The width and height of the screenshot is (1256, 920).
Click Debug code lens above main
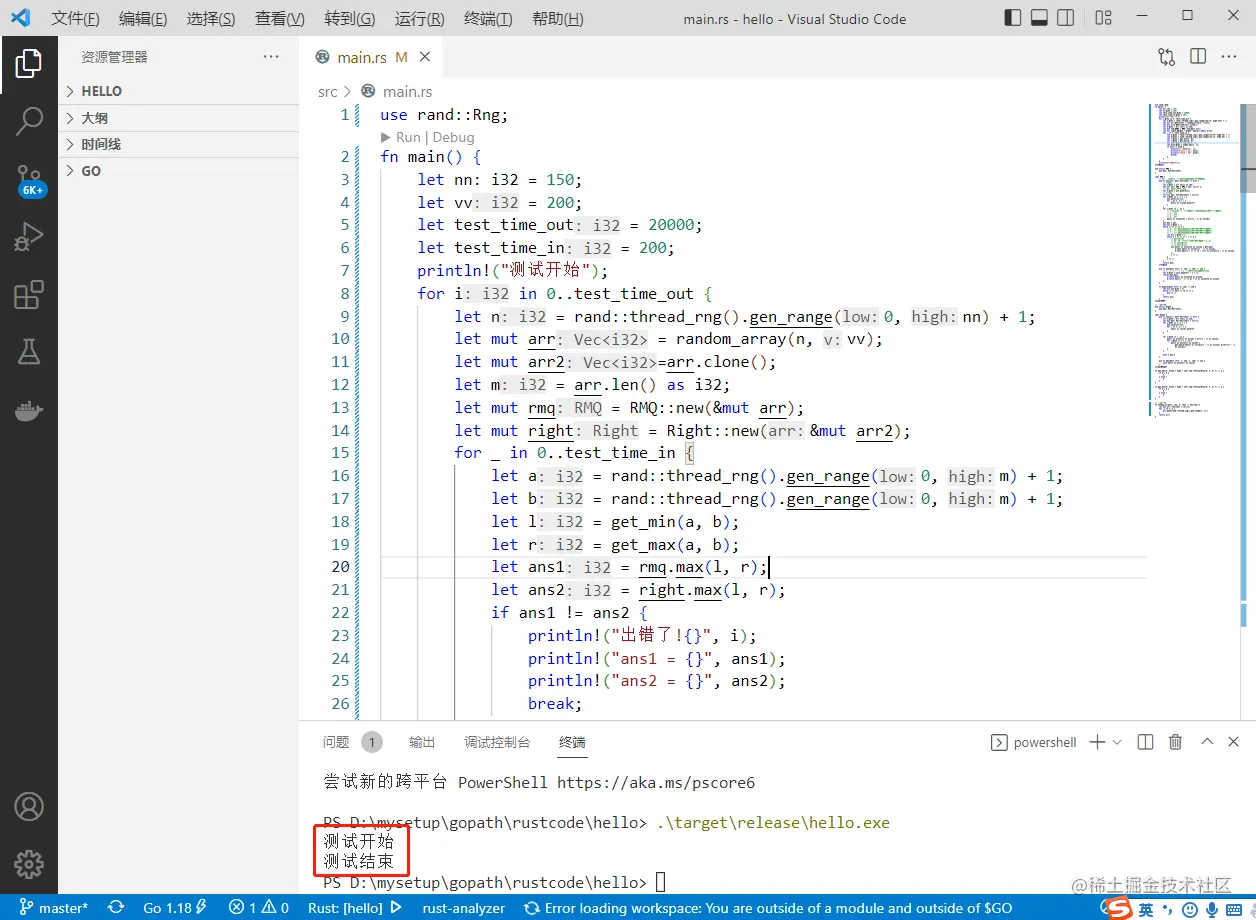tap(453, 137)
